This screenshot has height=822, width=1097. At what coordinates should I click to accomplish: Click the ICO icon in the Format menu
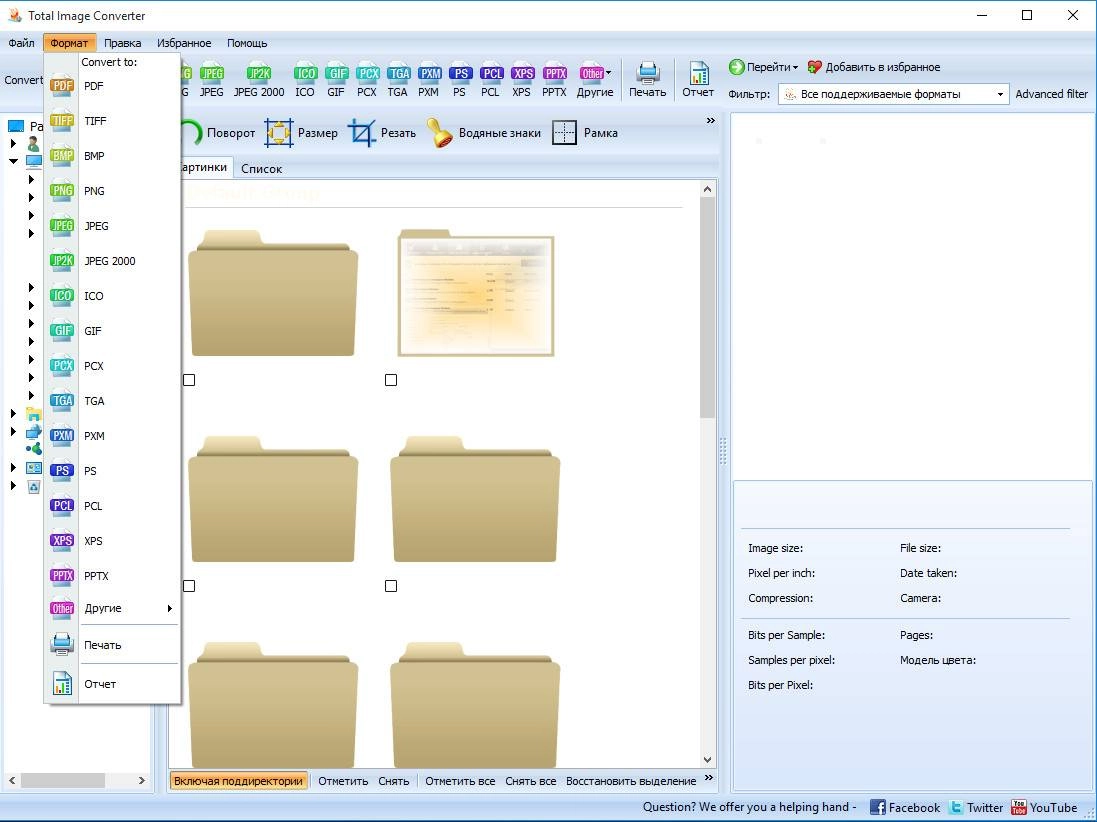pos(62,296)
